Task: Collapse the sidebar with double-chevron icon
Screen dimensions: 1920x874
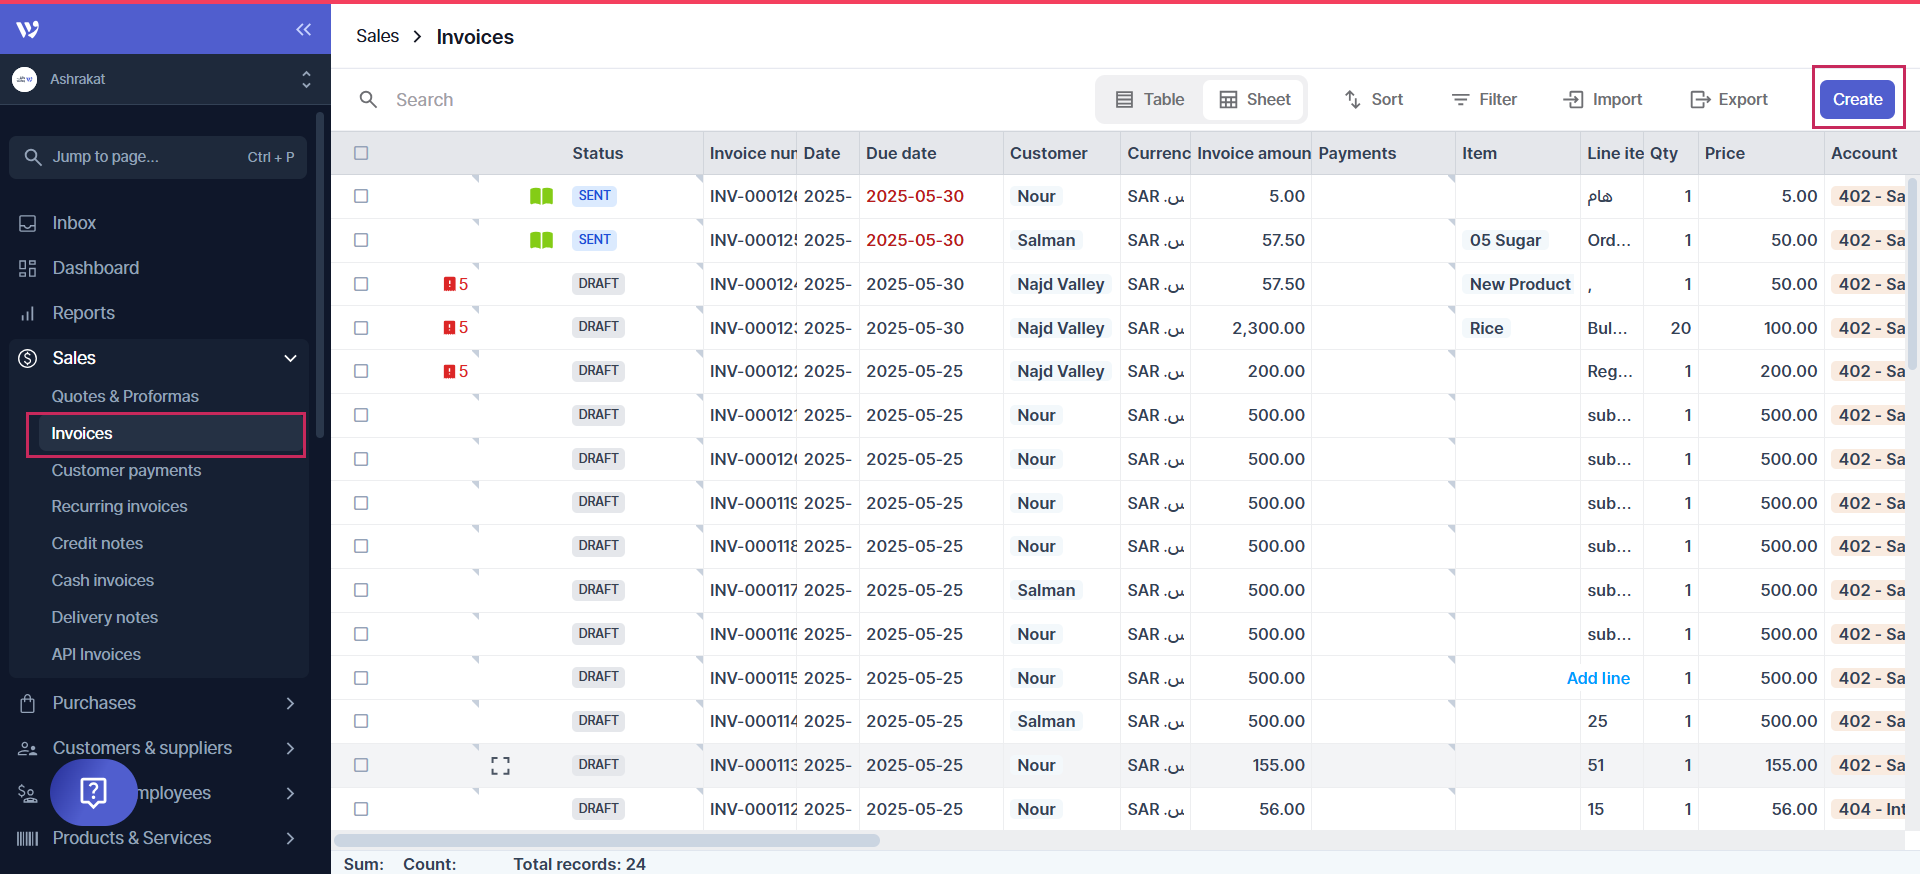Action: tap(303, 29)
